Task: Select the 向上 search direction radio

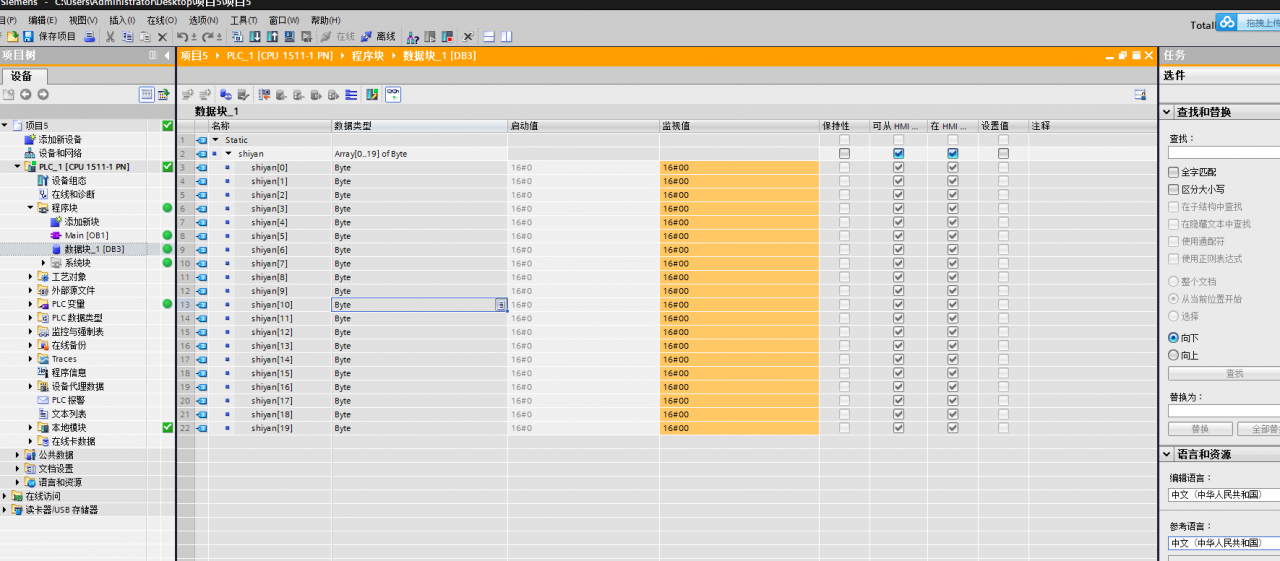Action: click(1174, 355)
